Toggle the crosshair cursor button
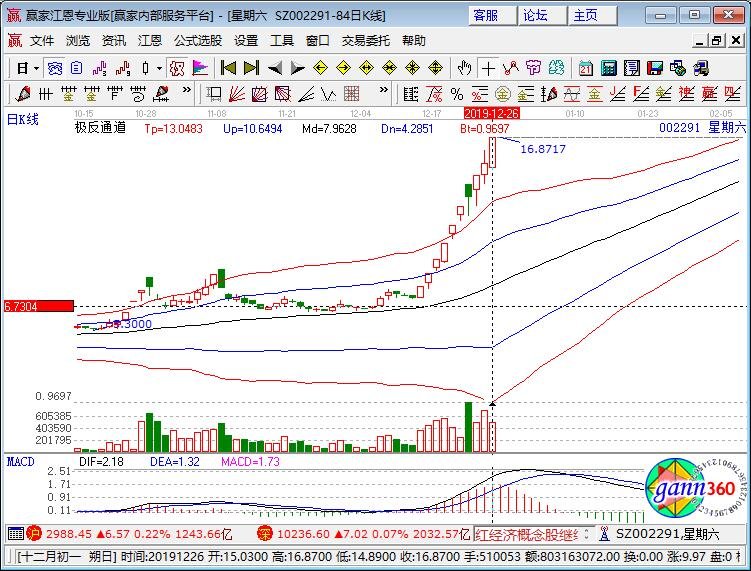Viewport: 751px width, 571px height. point(488,68)
